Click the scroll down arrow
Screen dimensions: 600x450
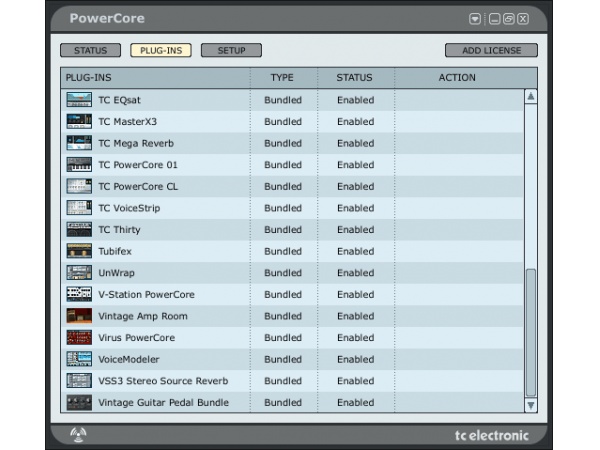coord(531,405)
